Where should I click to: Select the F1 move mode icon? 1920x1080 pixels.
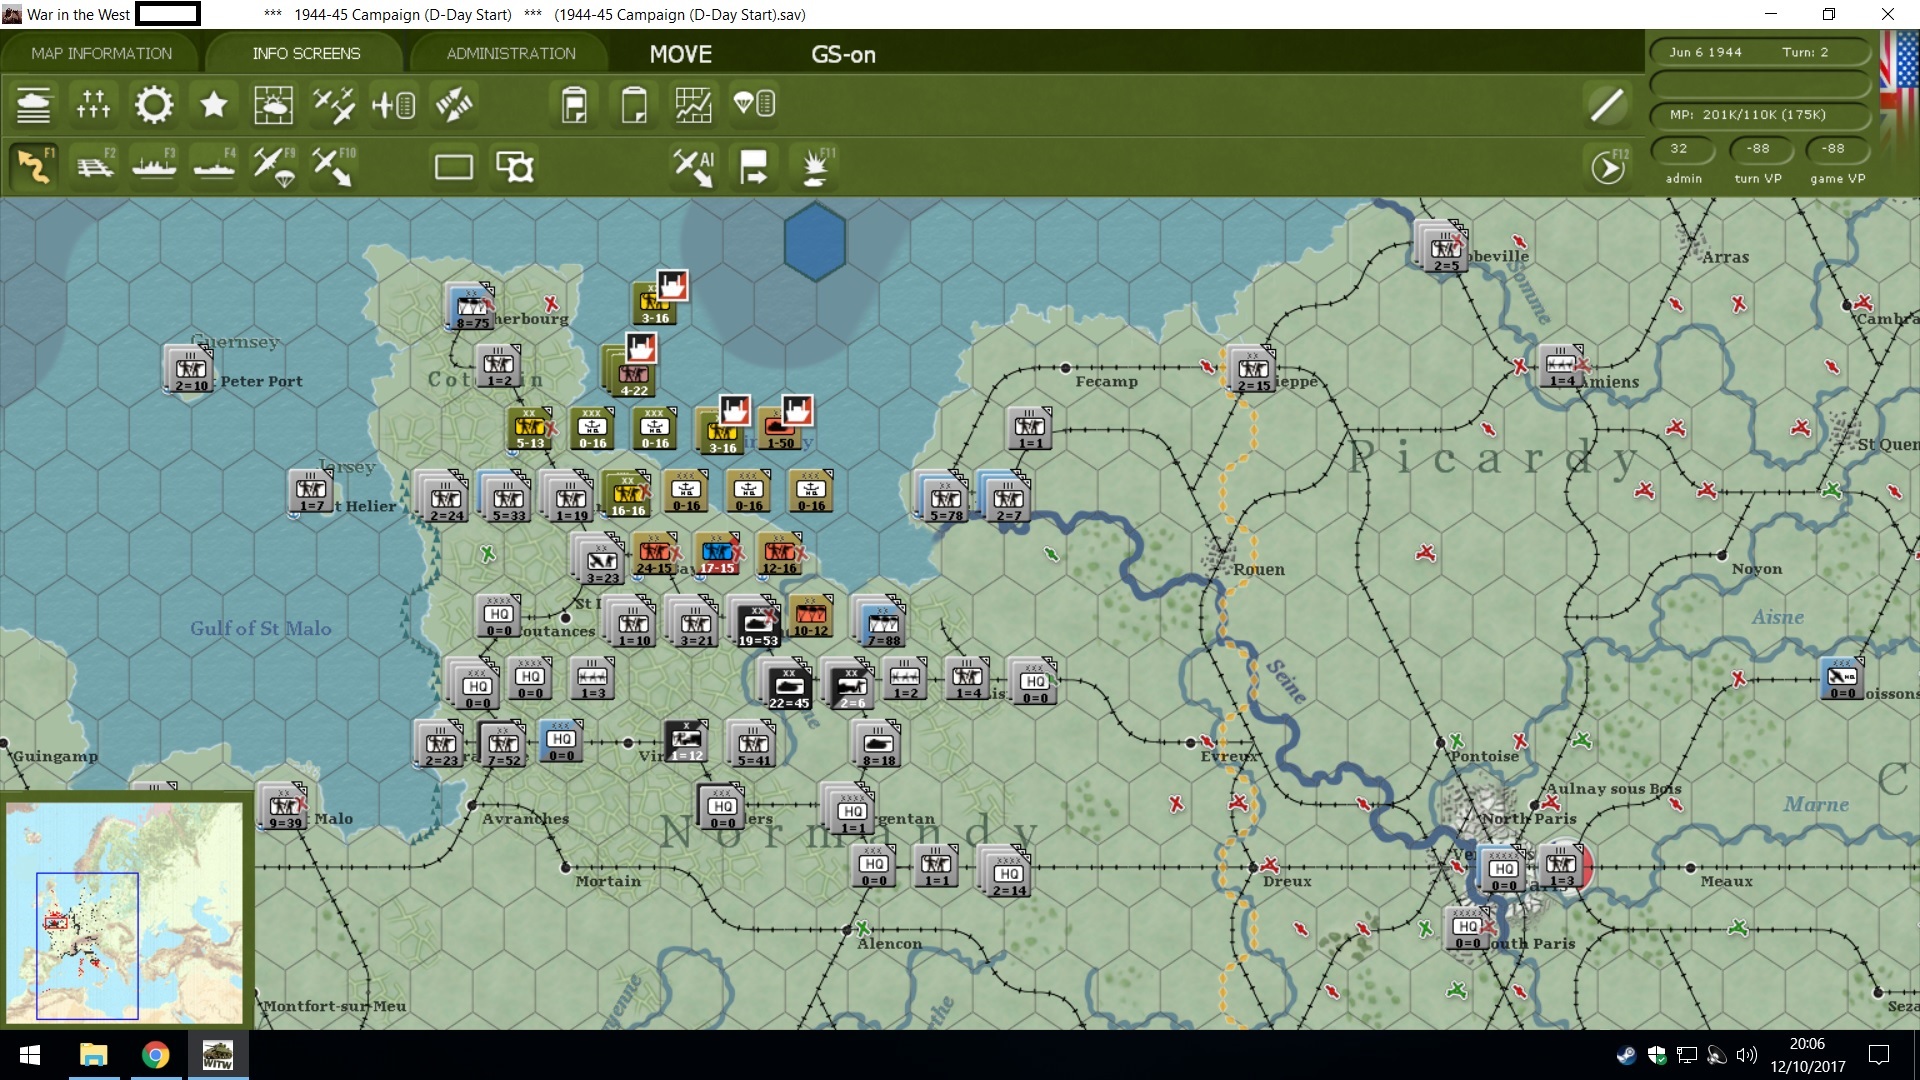point(34,166)
